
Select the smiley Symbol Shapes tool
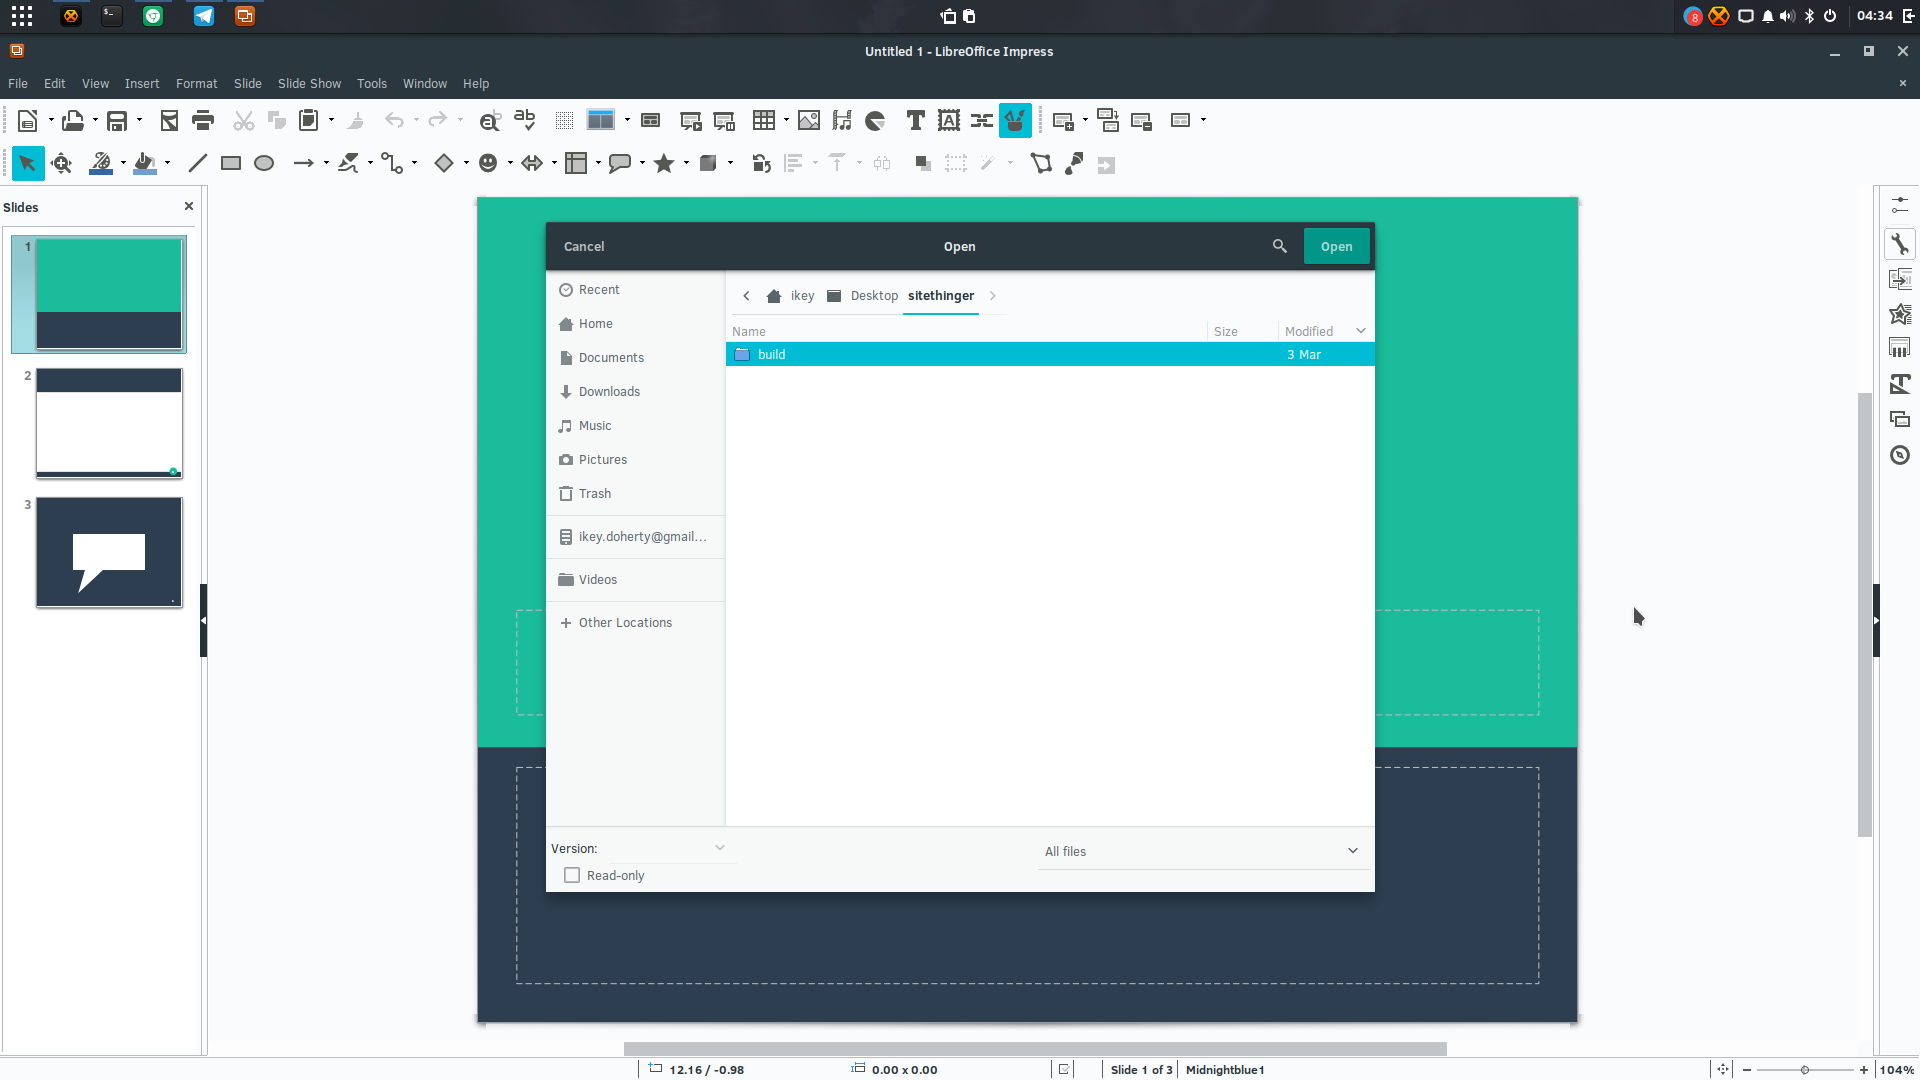488,164
